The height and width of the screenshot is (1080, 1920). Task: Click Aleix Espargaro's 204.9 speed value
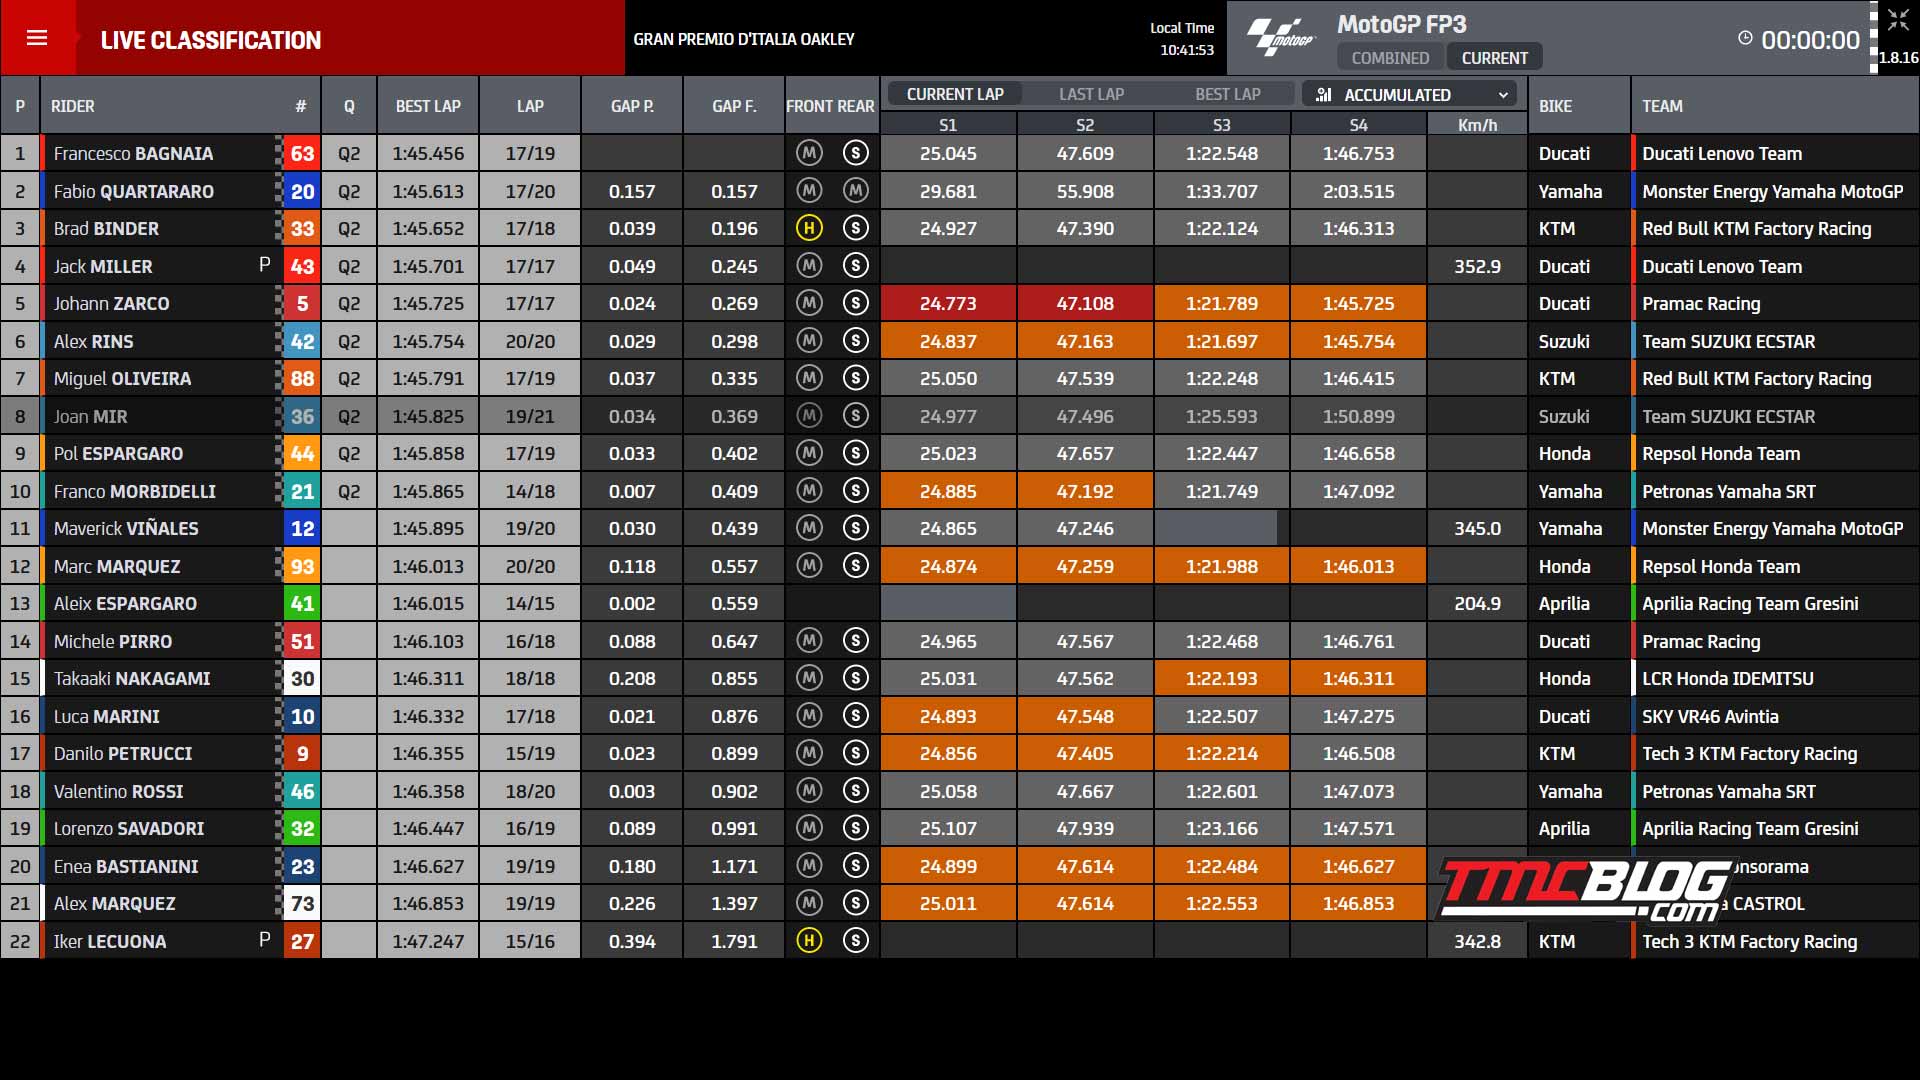1477,603
